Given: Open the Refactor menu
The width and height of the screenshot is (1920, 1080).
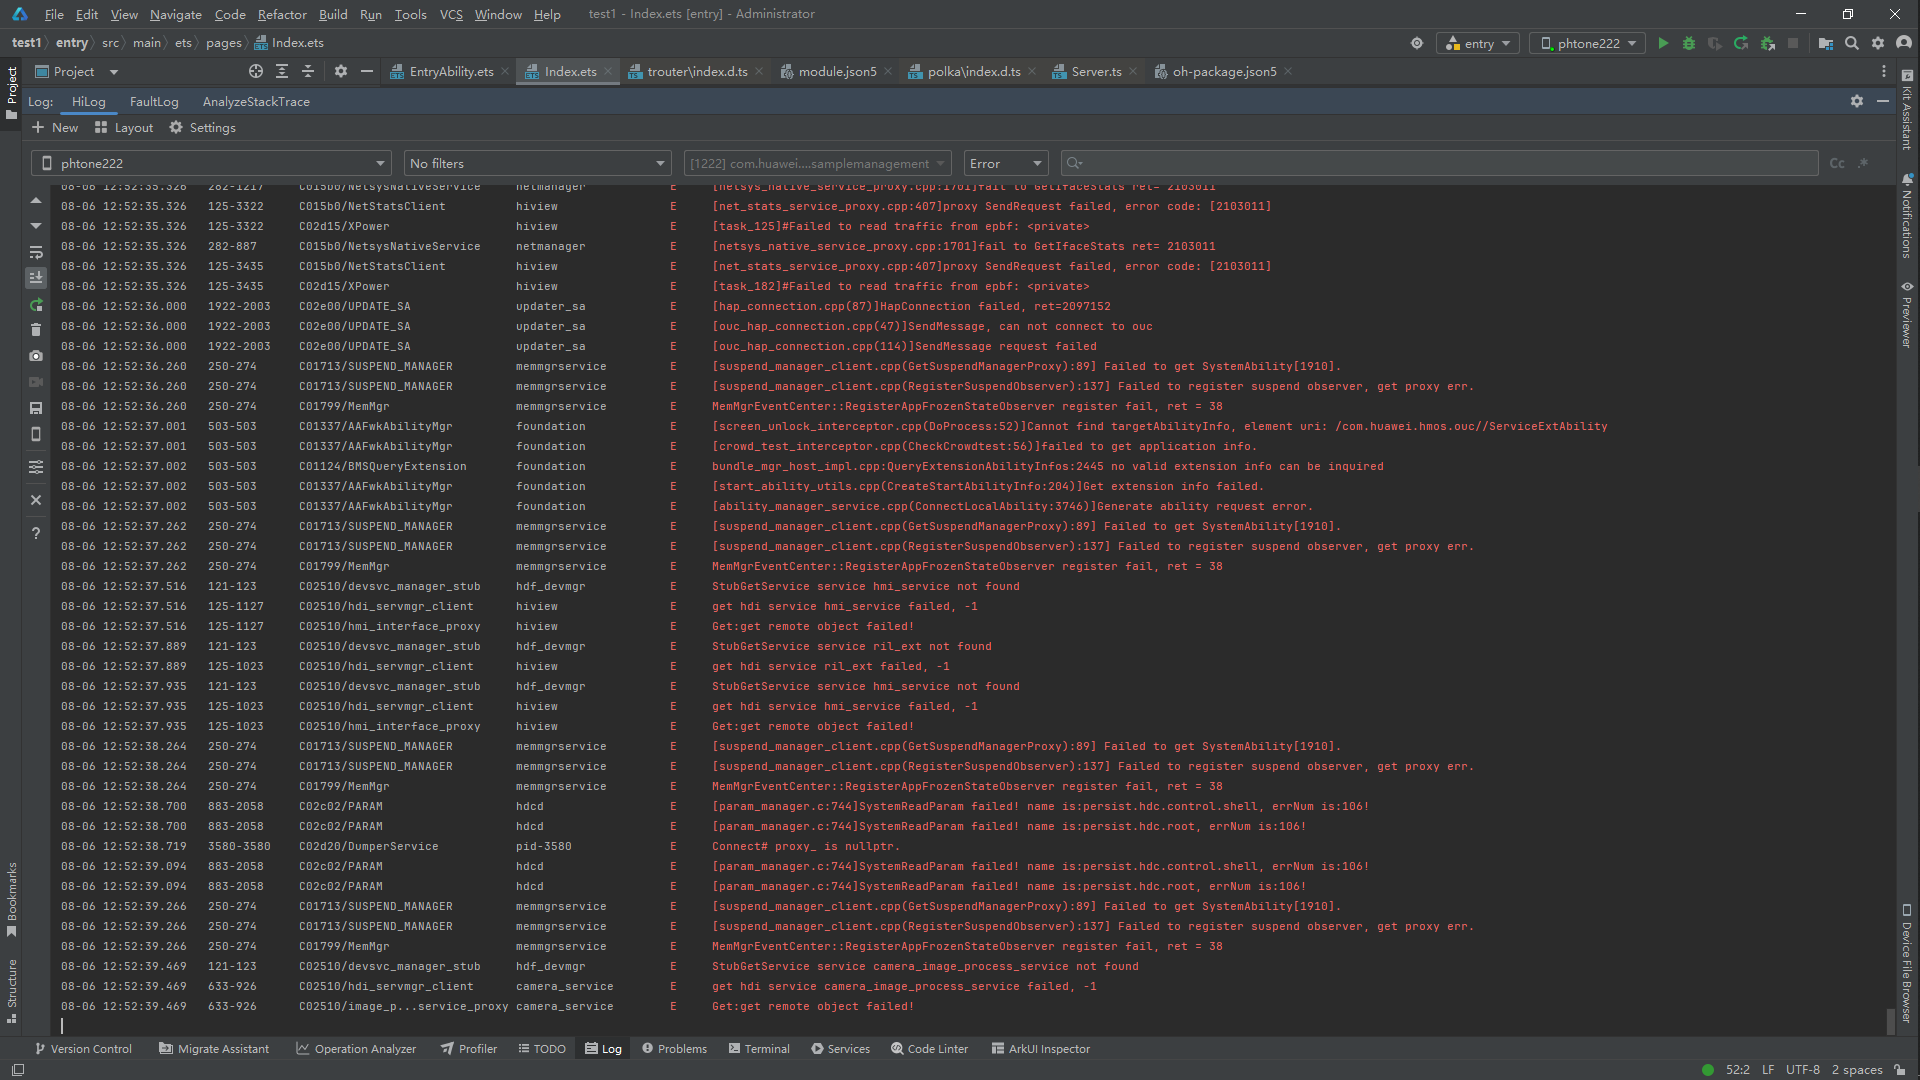Looking at the screenshot, I should (282, 14).
